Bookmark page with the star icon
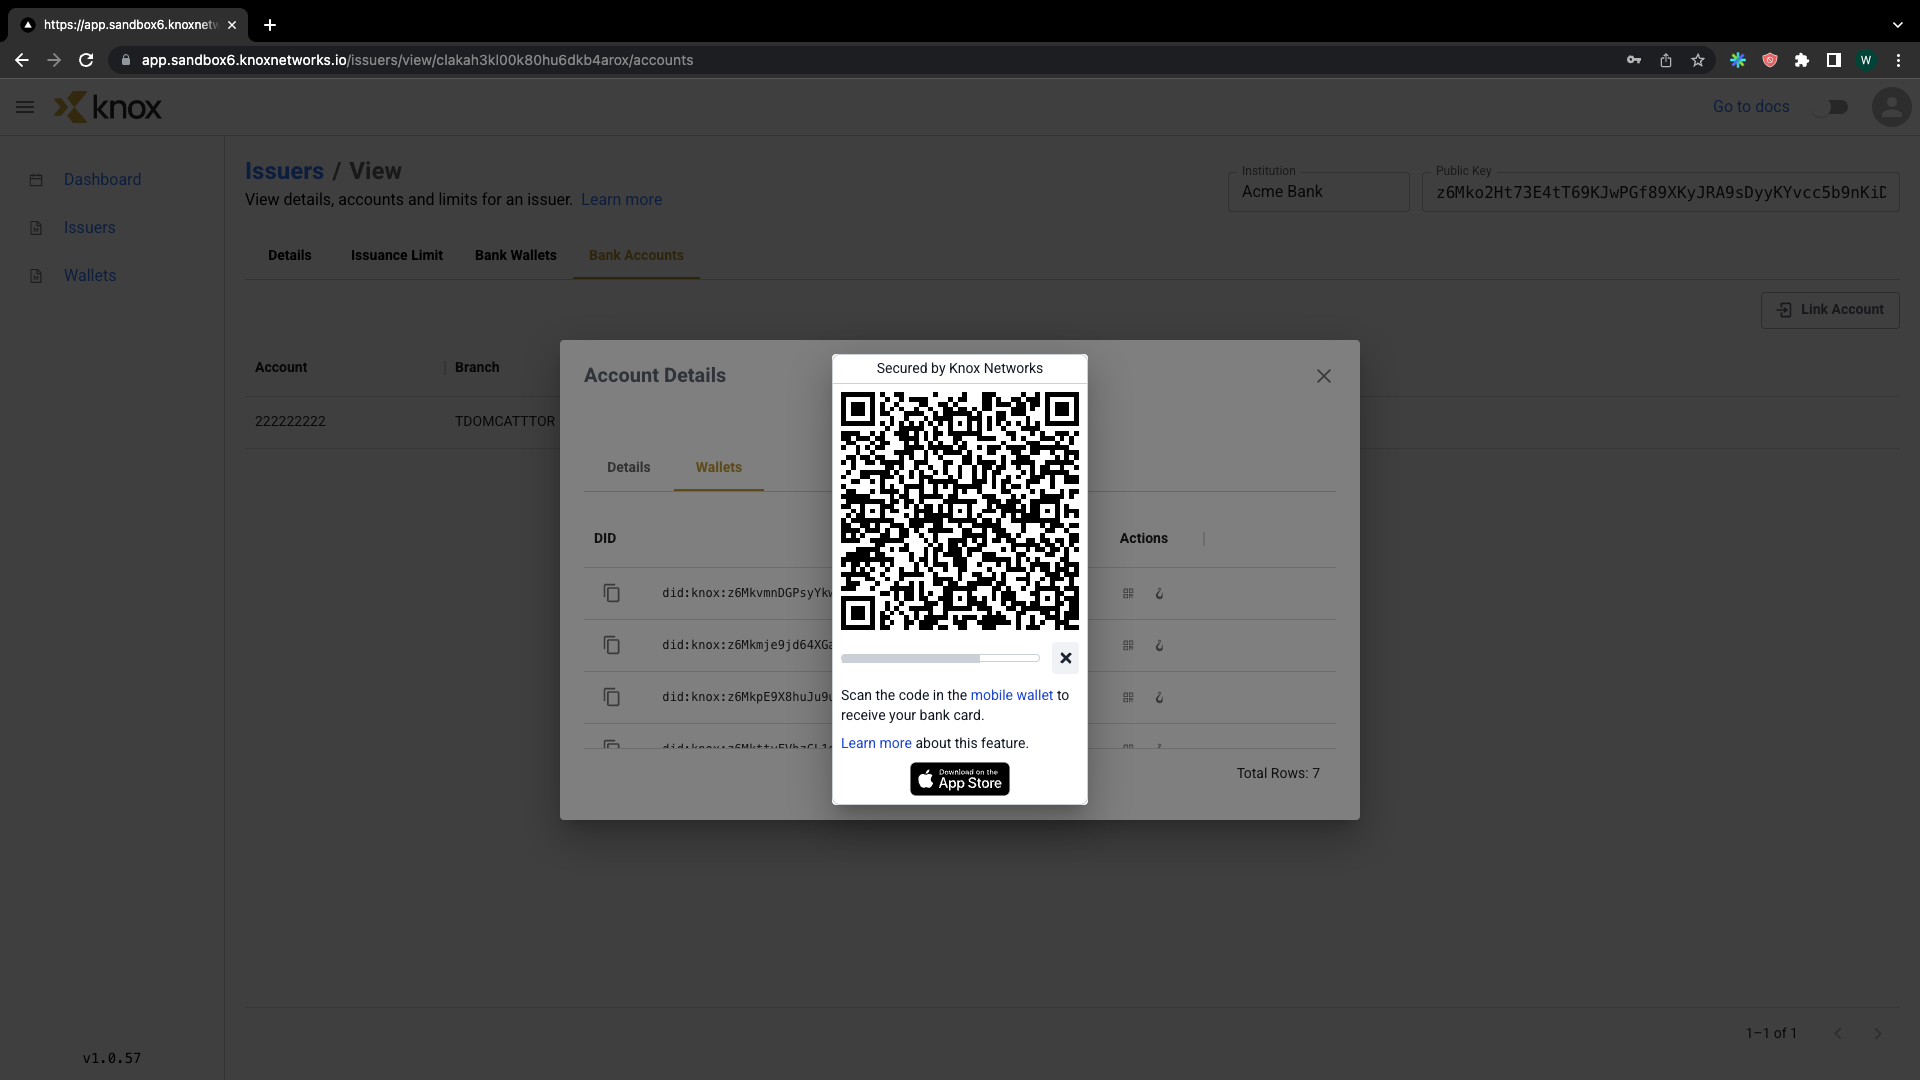This screenshot has height=1080, width=1920. click(1698, 60)
